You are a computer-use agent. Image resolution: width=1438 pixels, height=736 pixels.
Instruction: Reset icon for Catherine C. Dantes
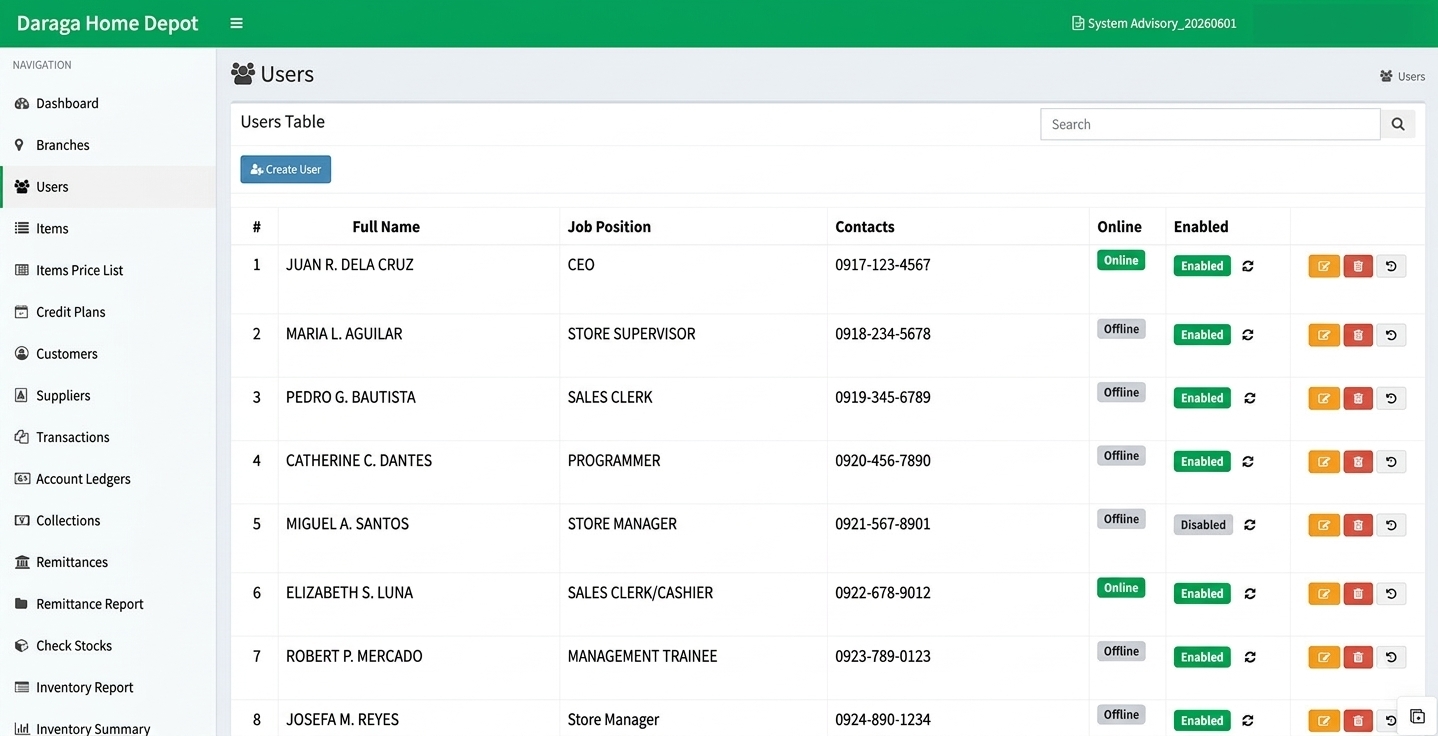point(1391,462)
